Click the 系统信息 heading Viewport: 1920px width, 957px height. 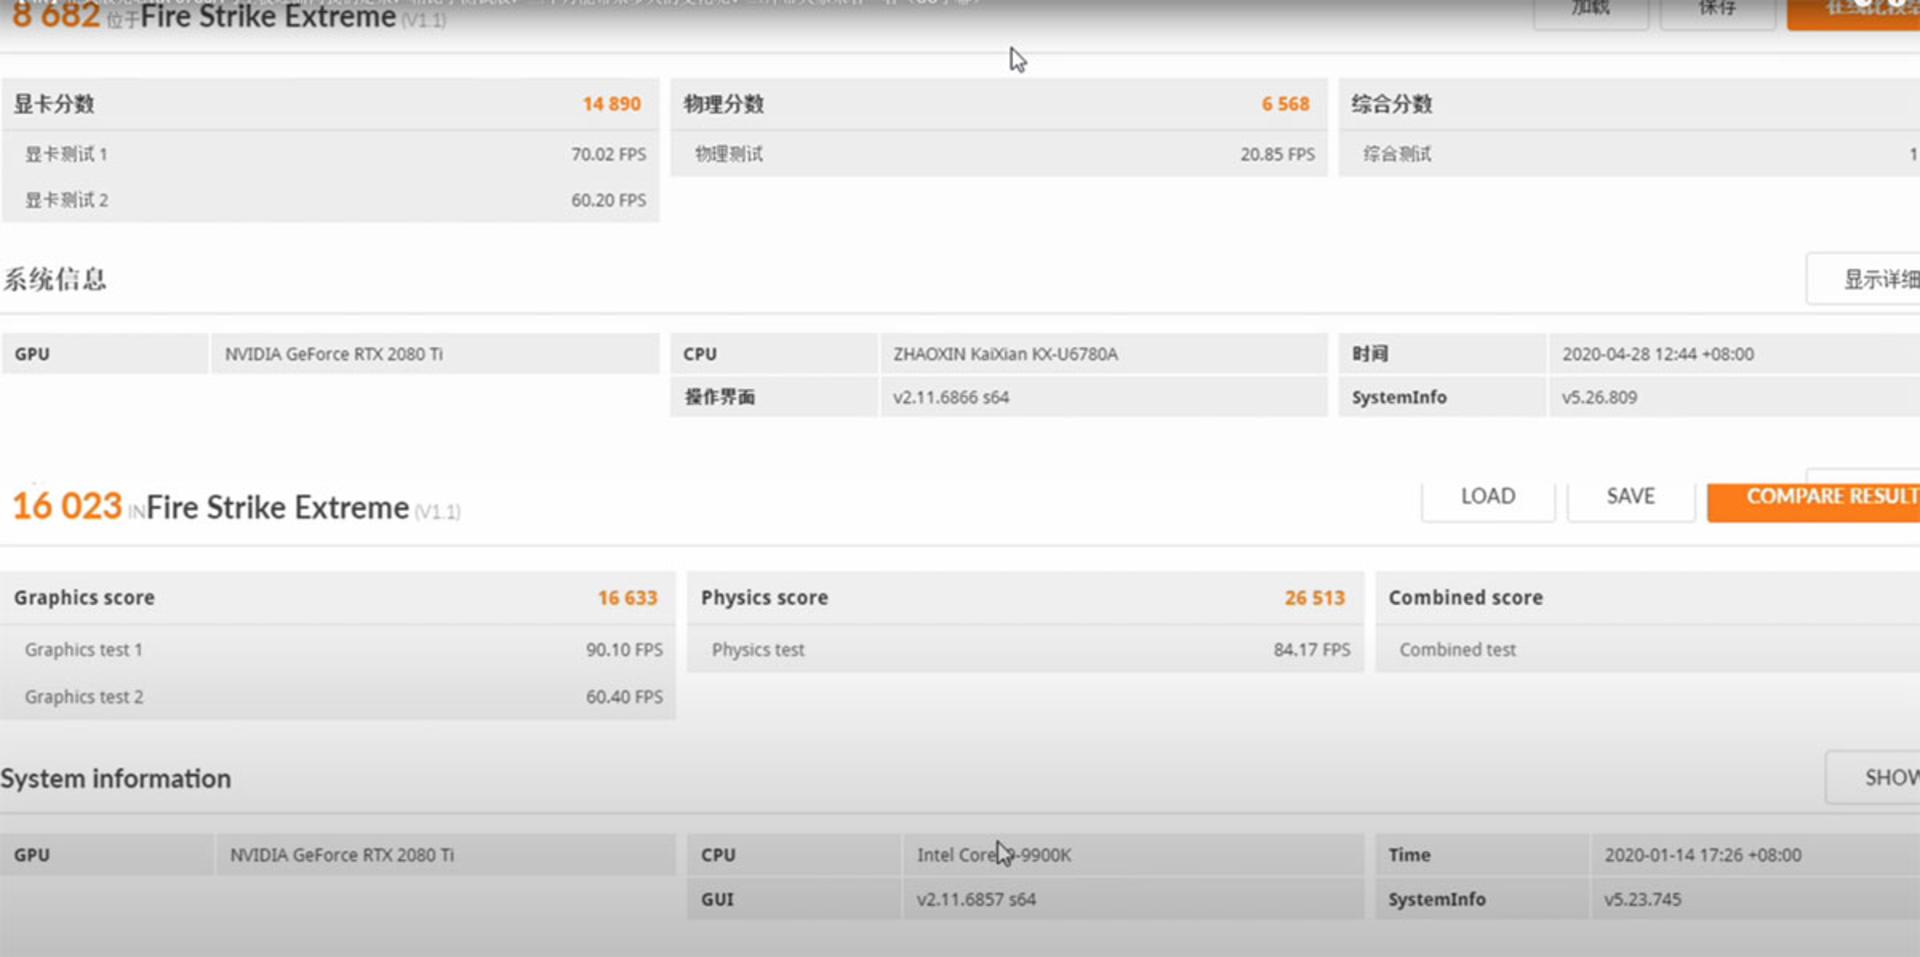(x=55, y=279)
